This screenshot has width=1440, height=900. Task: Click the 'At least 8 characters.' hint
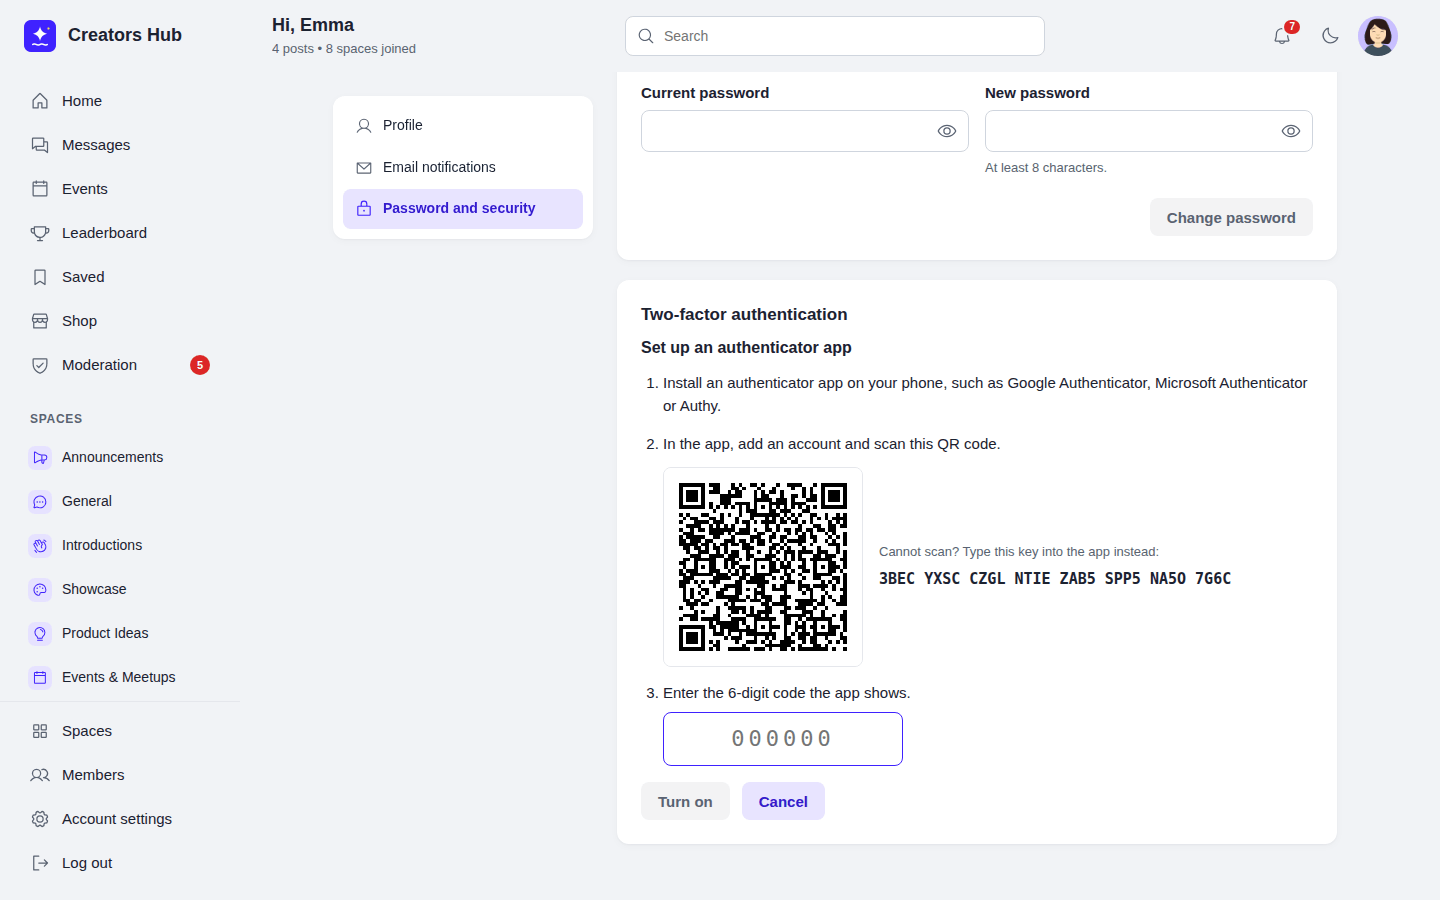(1046, 168)
